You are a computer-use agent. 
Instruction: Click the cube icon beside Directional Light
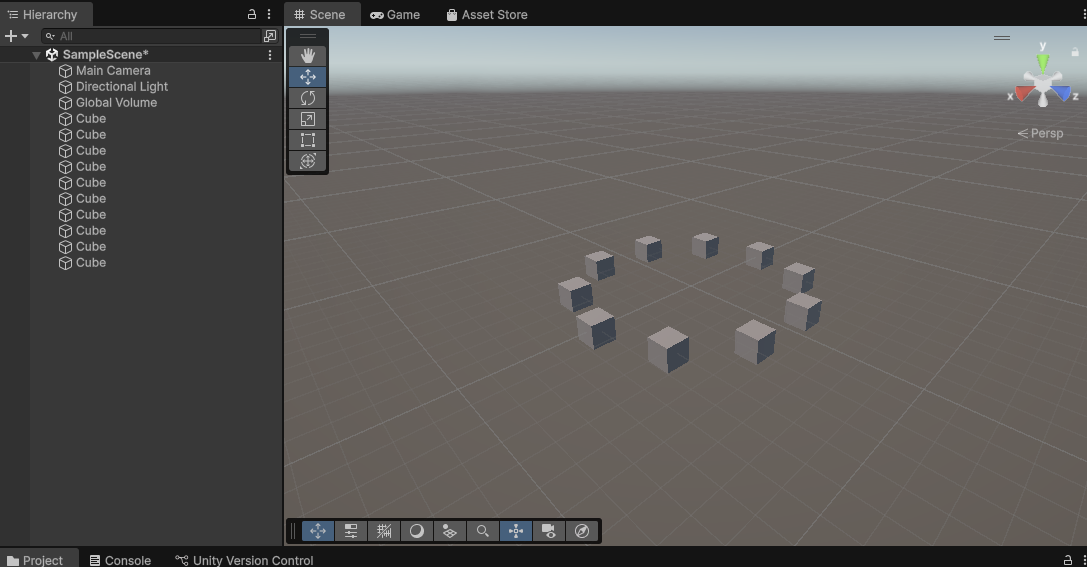tap(65, 87)
